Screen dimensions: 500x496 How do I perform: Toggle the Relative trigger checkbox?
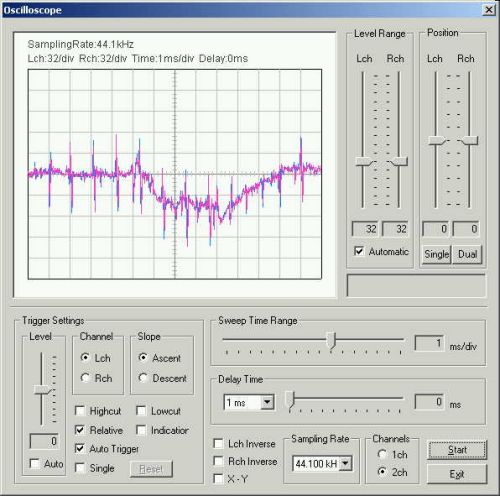point(80,430)
